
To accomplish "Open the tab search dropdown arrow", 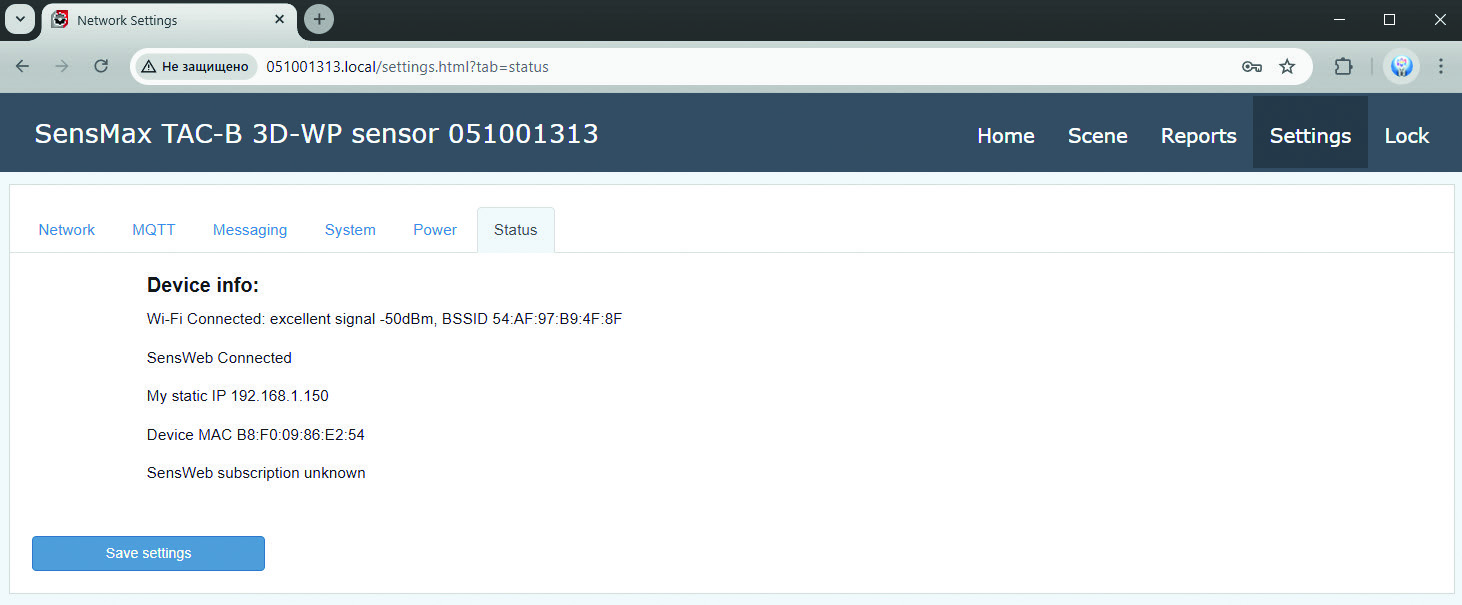I will click(x=19, y=19).
